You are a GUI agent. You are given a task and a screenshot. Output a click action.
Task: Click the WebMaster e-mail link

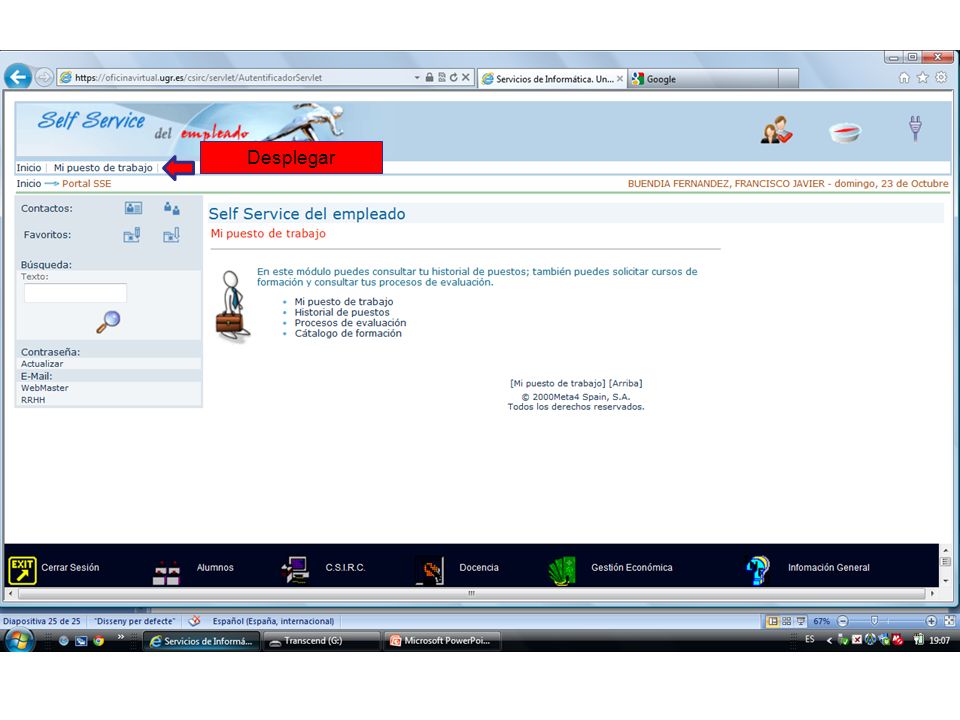pos(45,388)
